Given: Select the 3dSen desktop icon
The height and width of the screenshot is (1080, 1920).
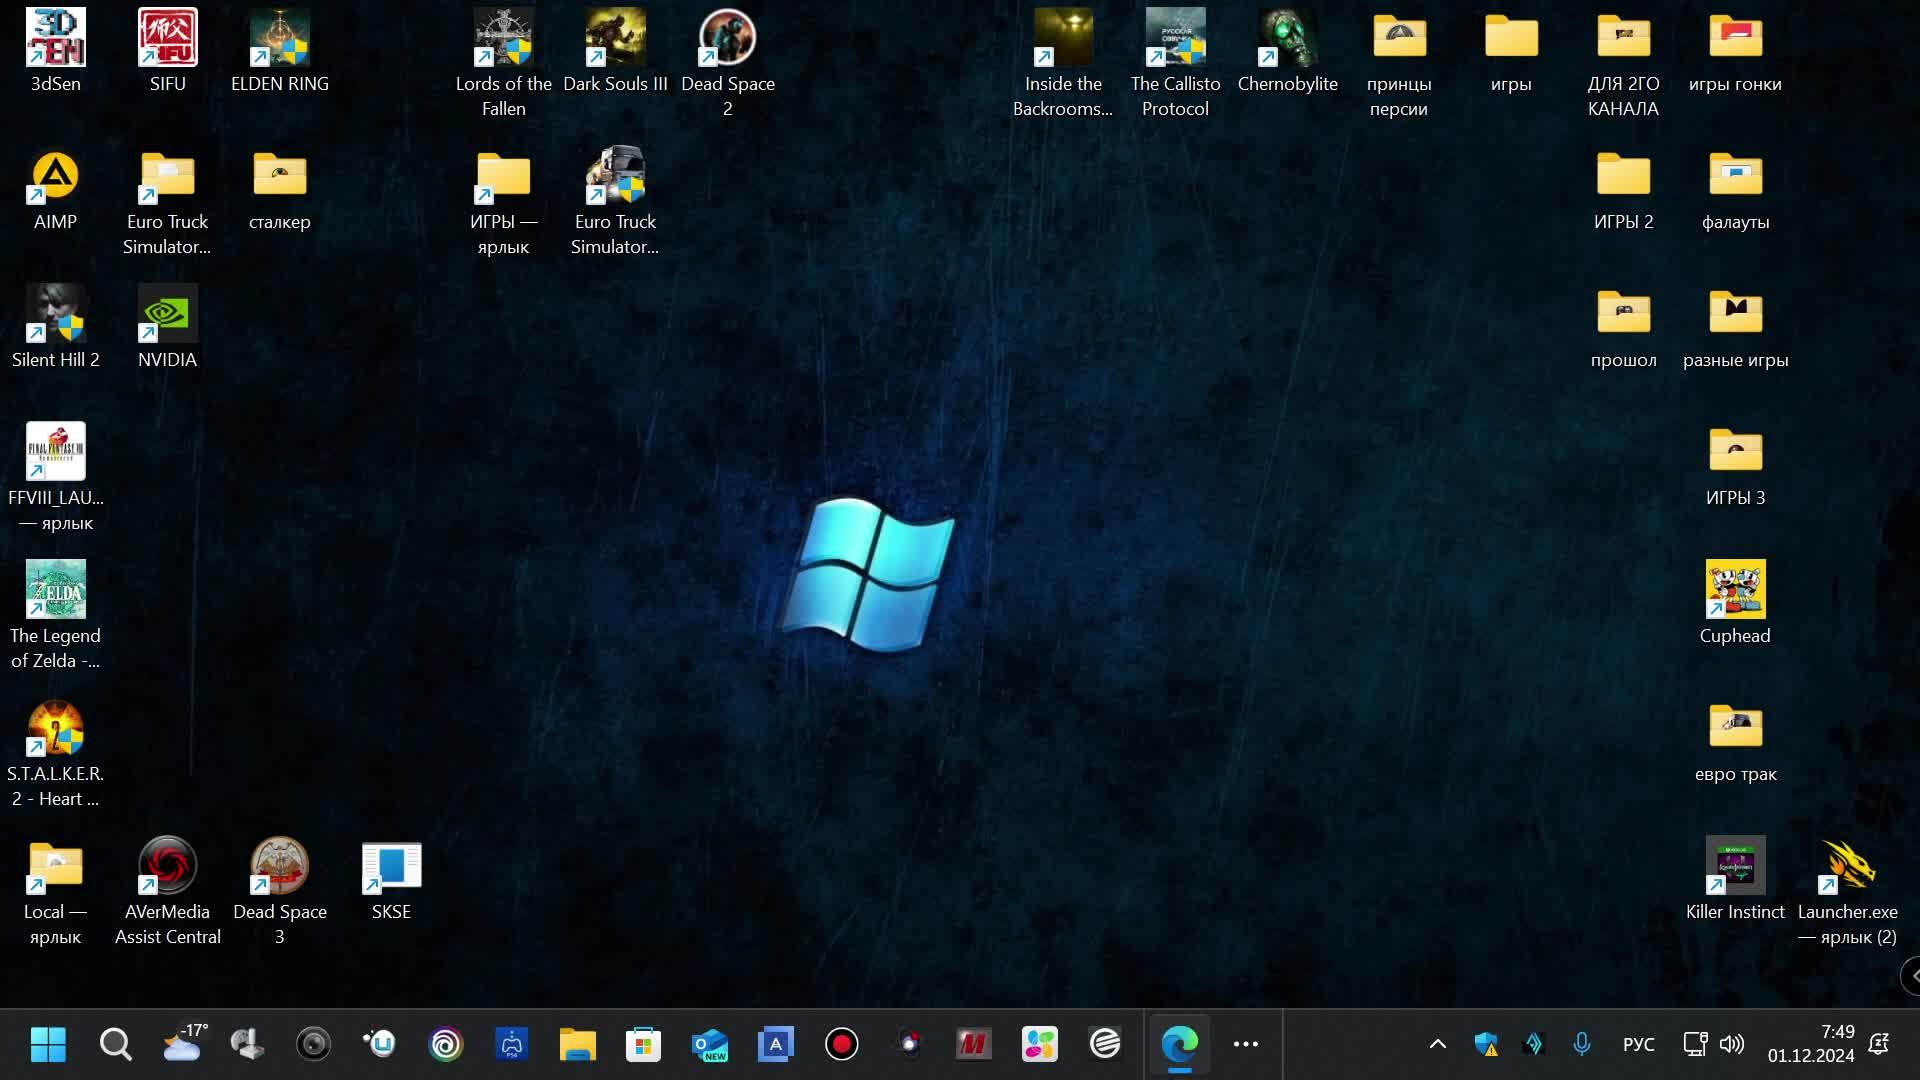Looking at the screenshot, I should [x=56, y=52].
